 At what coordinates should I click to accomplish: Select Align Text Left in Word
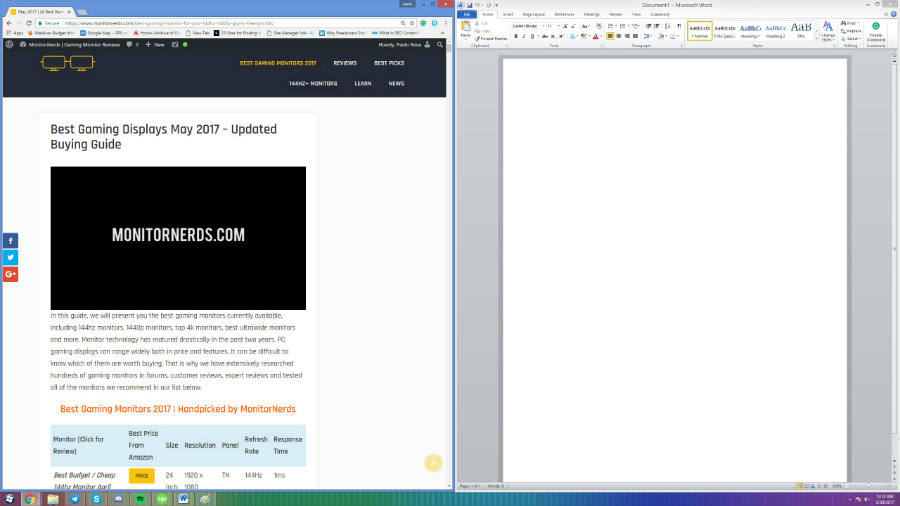610,36
